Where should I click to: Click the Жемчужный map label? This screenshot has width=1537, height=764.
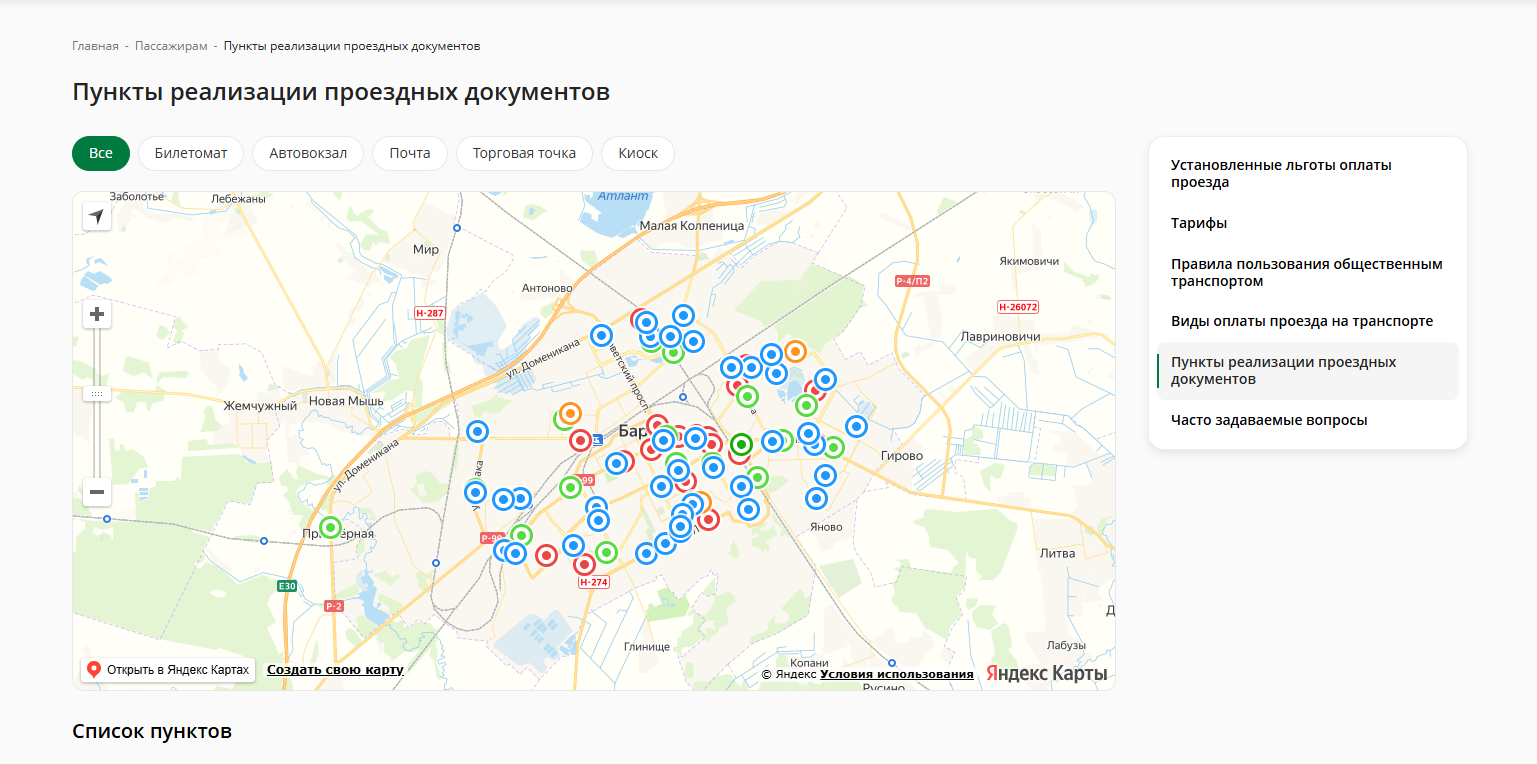coord(260,406)
